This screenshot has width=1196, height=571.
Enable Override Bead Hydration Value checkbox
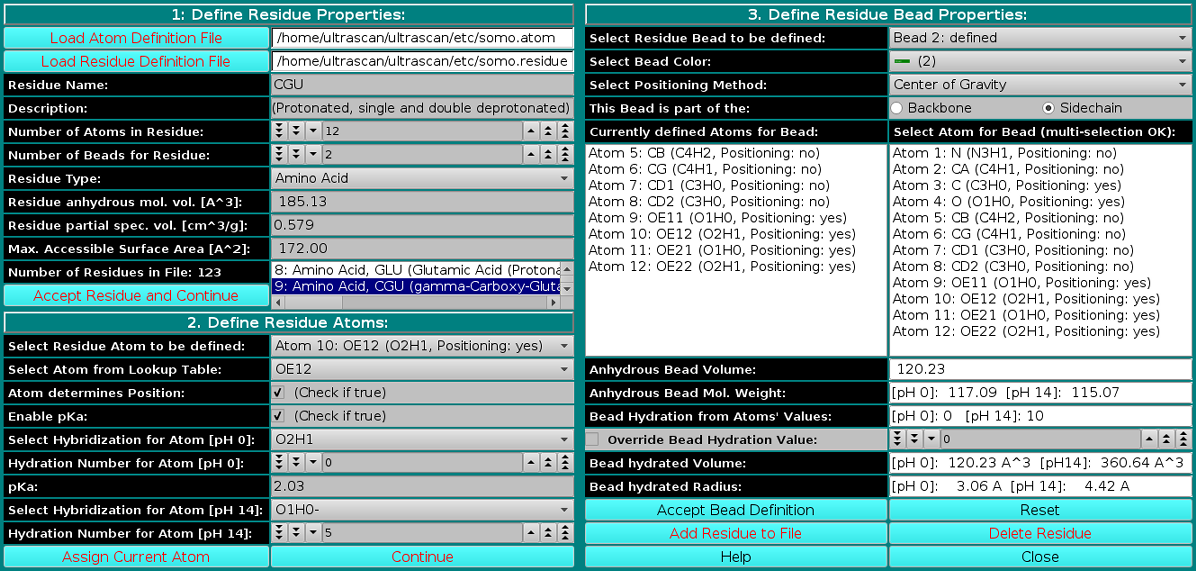(x=593, y=439)
